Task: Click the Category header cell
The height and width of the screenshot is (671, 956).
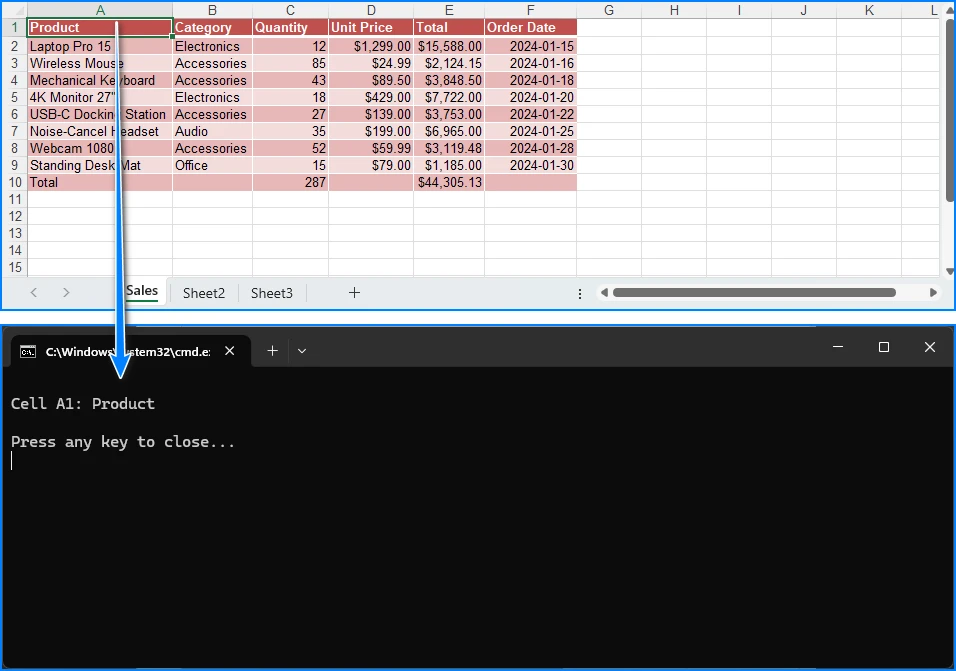Action: pyautogui.click(x=212, y=27)
